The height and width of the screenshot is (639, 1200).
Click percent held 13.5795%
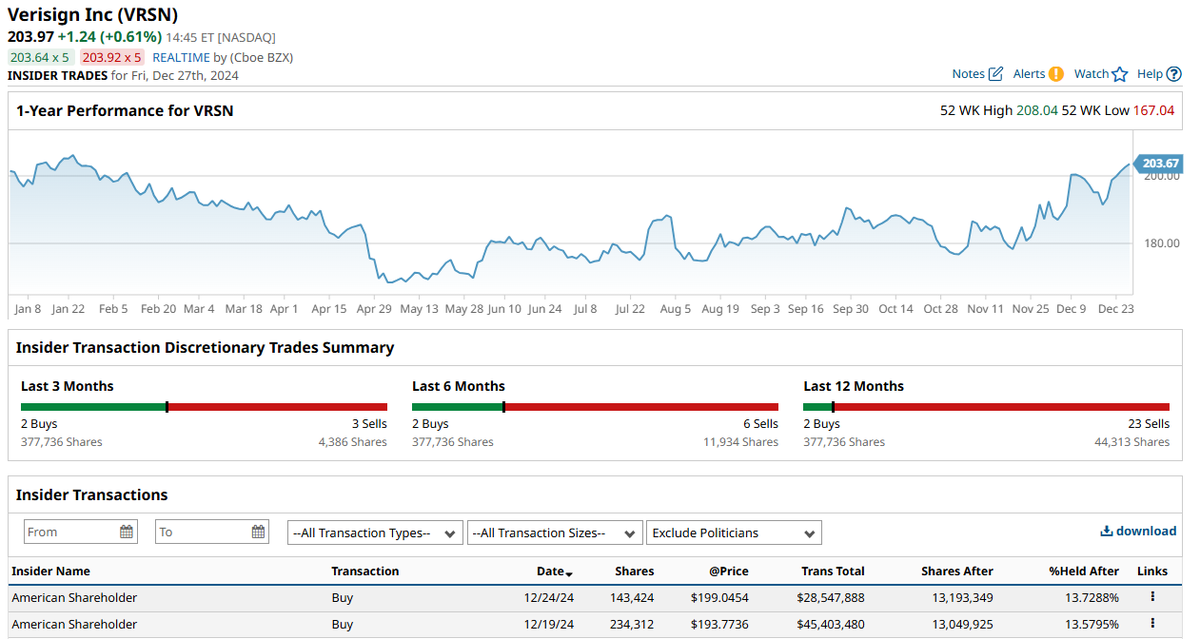(x=1092, y=624)
